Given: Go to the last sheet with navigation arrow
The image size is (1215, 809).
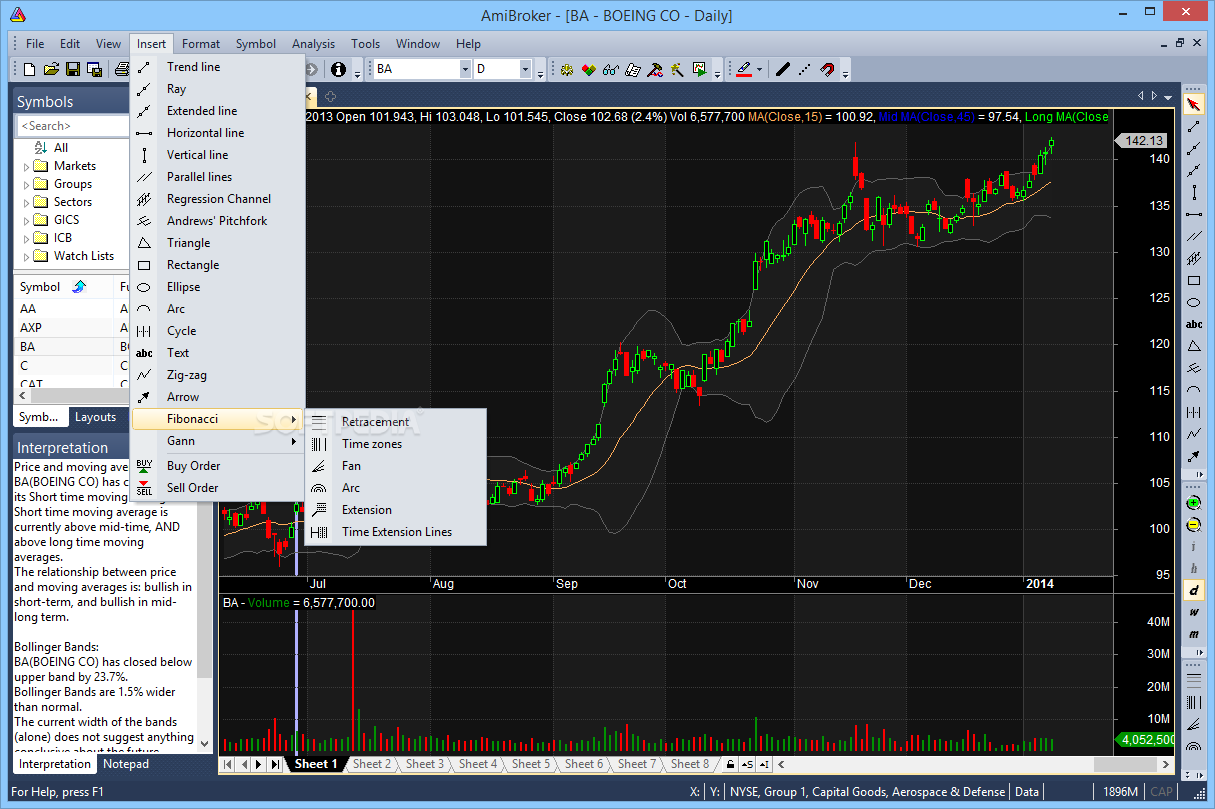Looking at the screenshot, I should click(x=274, y=764).
